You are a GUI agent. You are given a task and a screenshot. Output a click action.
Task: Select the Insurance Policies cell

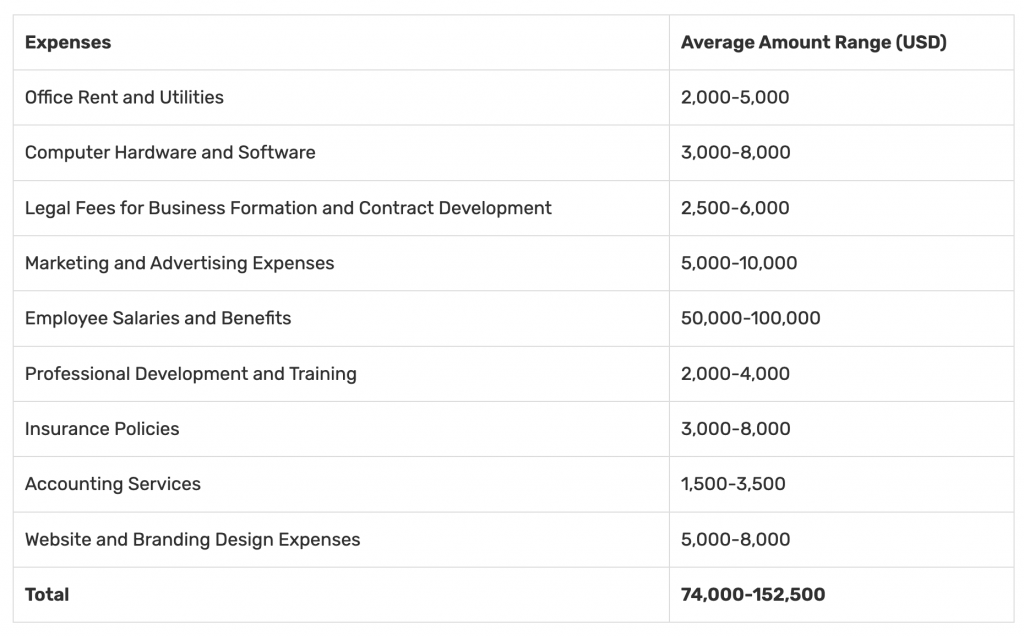click(102, 429)
